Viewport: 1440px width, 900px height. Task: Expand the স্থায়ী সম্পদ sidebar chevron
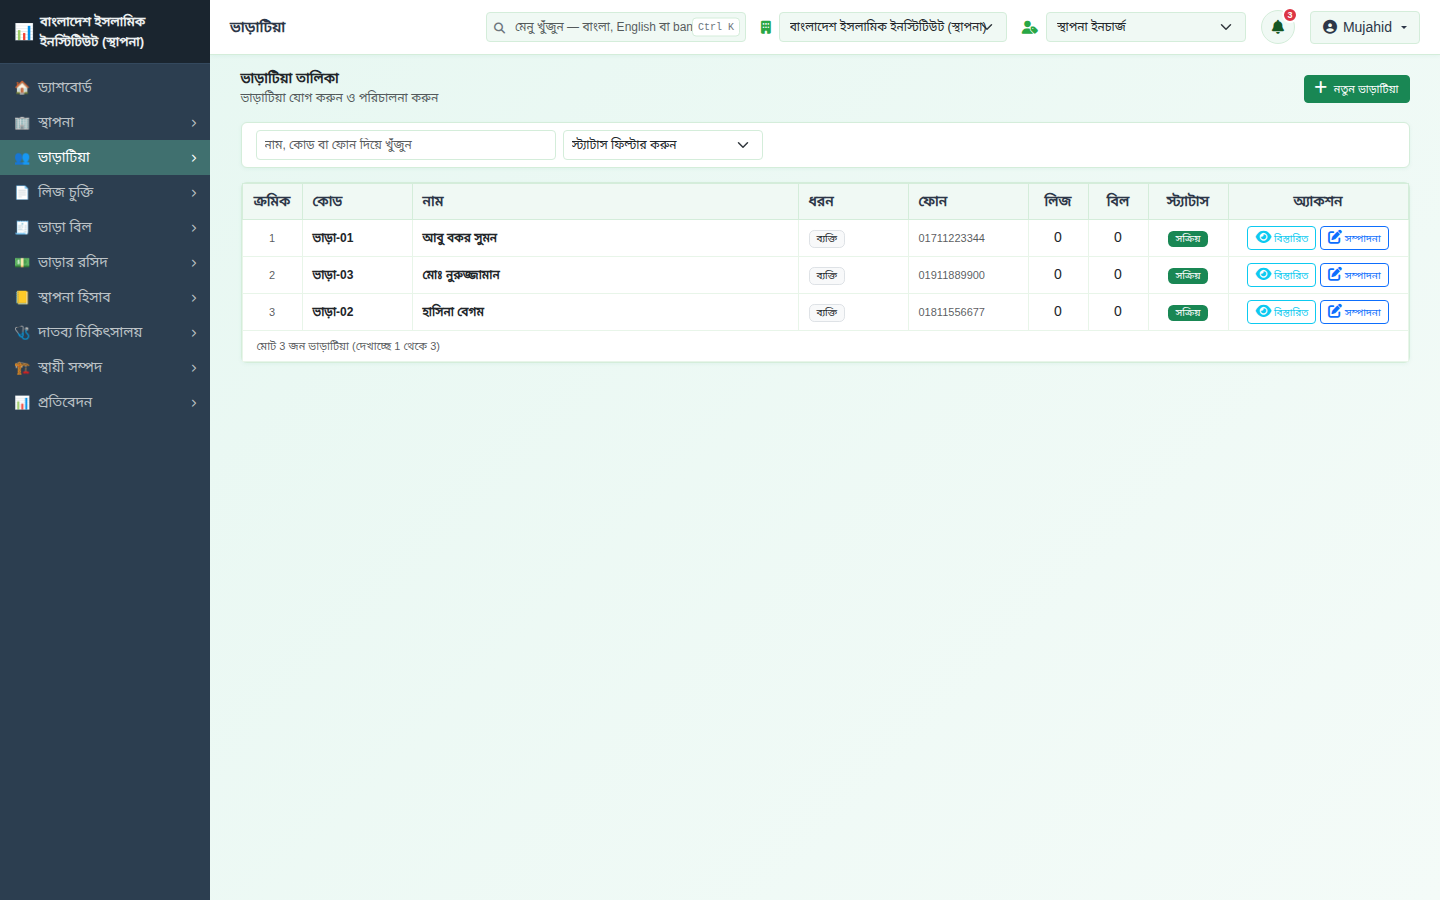tap(194, 368)
